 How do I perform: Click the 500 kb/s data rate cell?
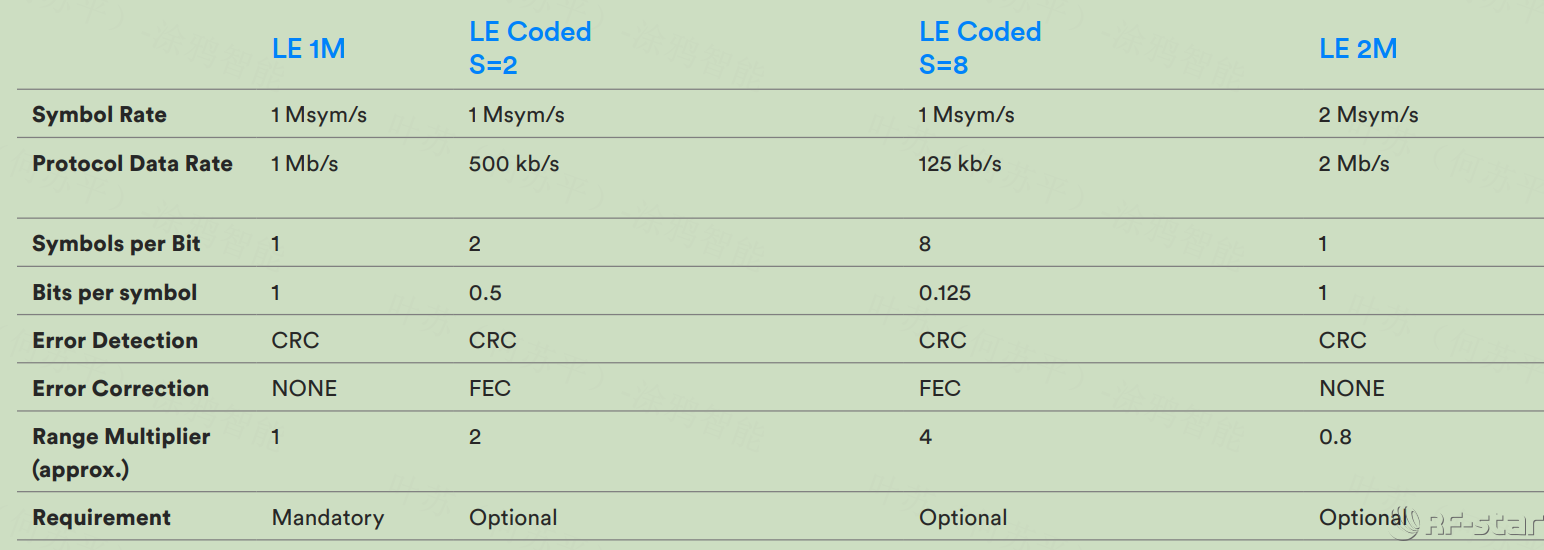[x=514, y=164]
